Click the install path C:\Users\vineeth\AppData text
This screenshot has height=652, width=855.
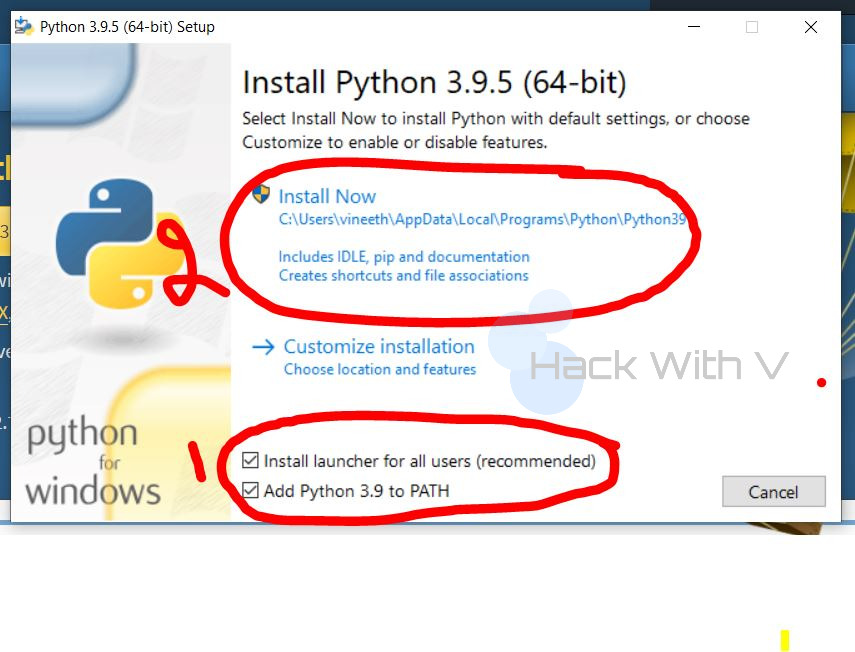coord(482,219)
